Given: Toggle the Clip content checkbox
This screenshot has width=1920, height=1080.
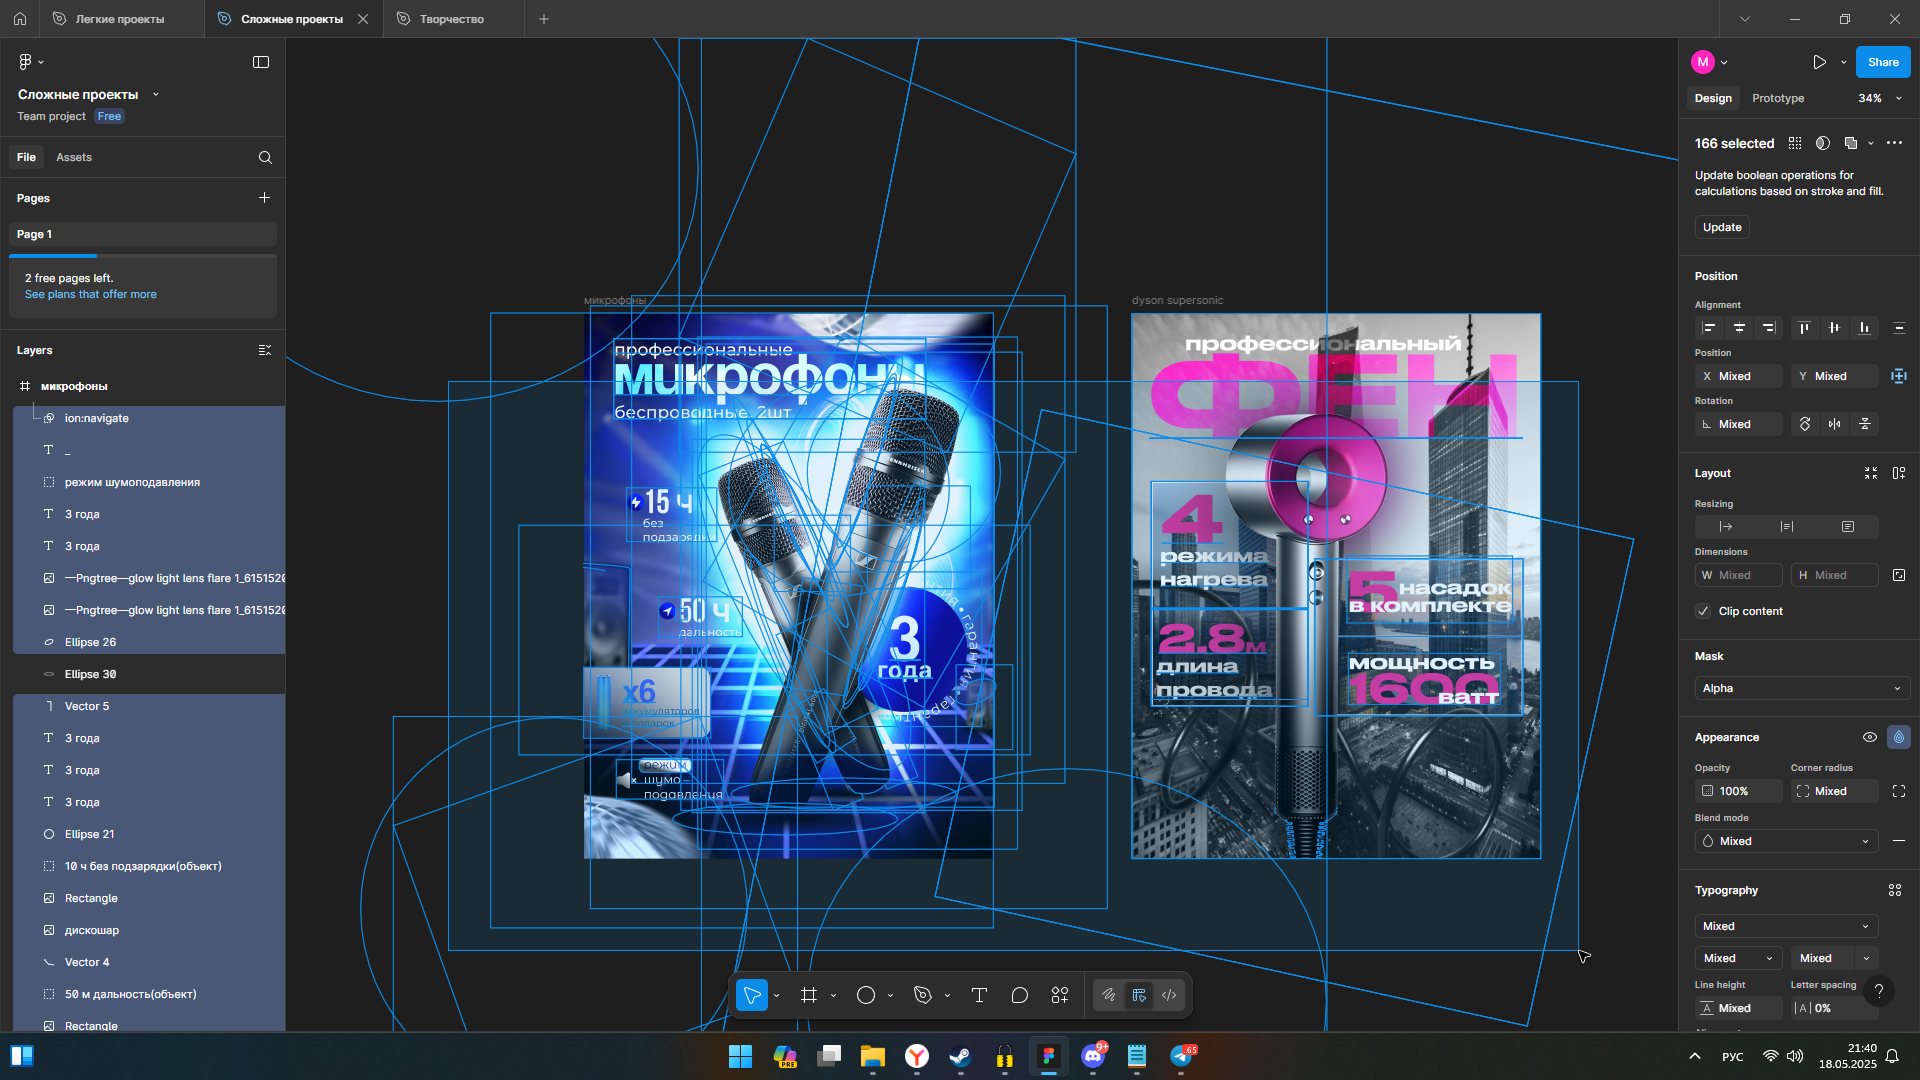Looking at the screenshot, I should [x=1704, y=611].
